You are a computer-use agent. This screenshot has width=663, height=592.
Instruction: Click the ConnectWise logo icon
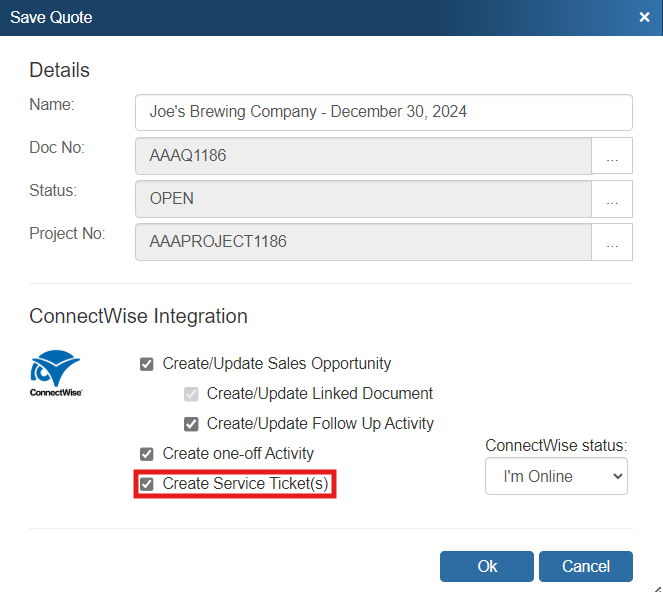tap(55, 374)
